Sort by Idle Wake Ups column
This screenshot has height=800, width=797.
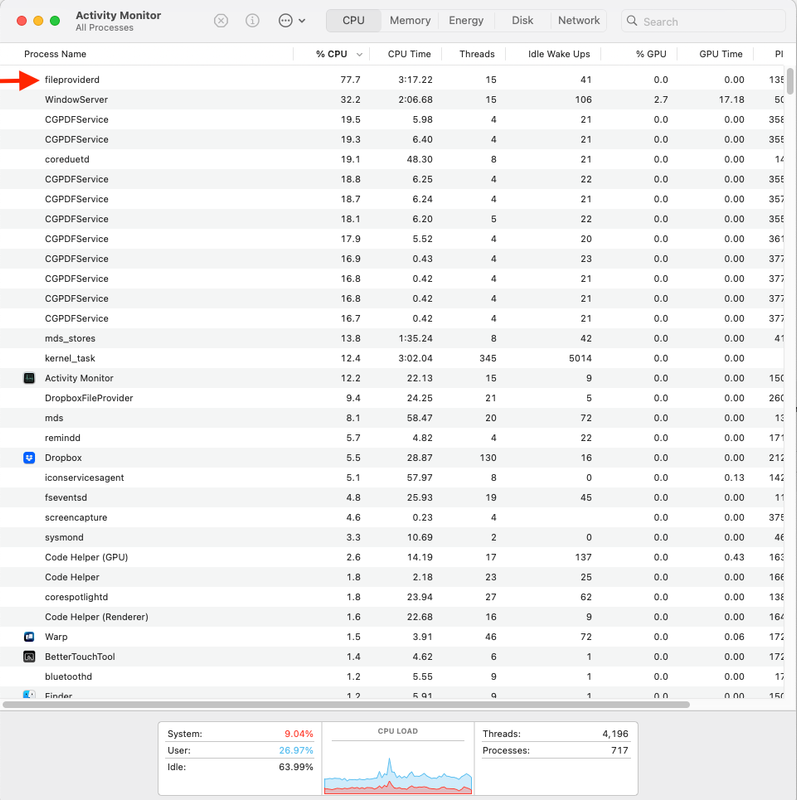tap(558, 54)
